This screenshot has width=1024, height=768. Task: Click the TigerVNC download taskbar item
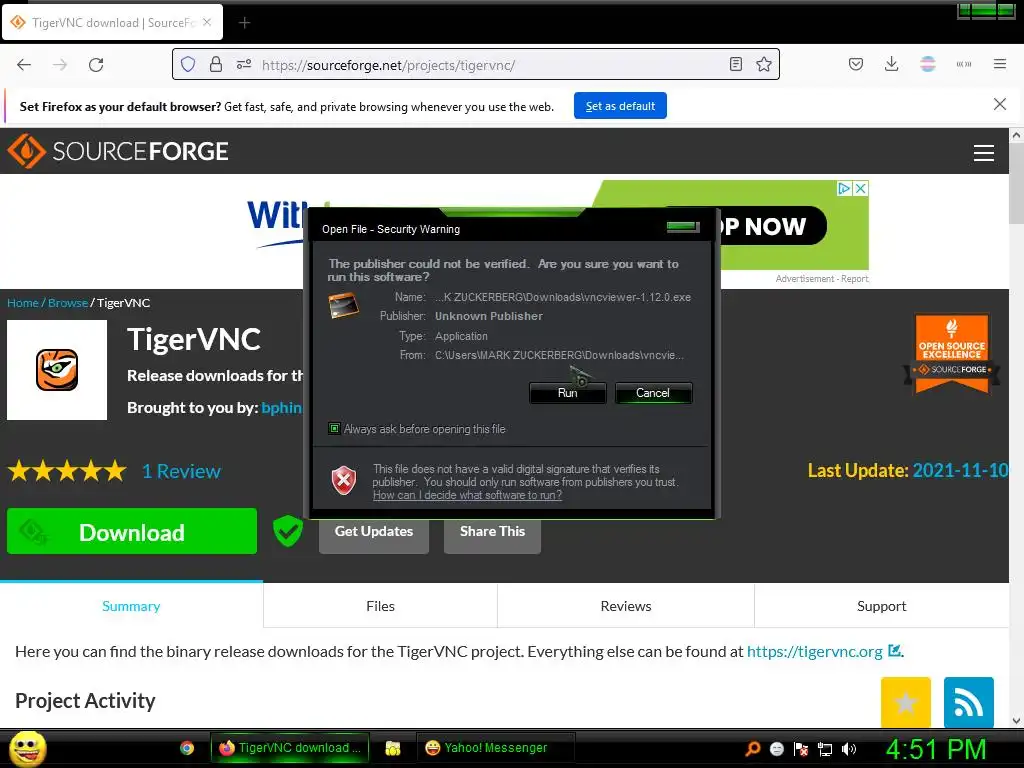290,748
